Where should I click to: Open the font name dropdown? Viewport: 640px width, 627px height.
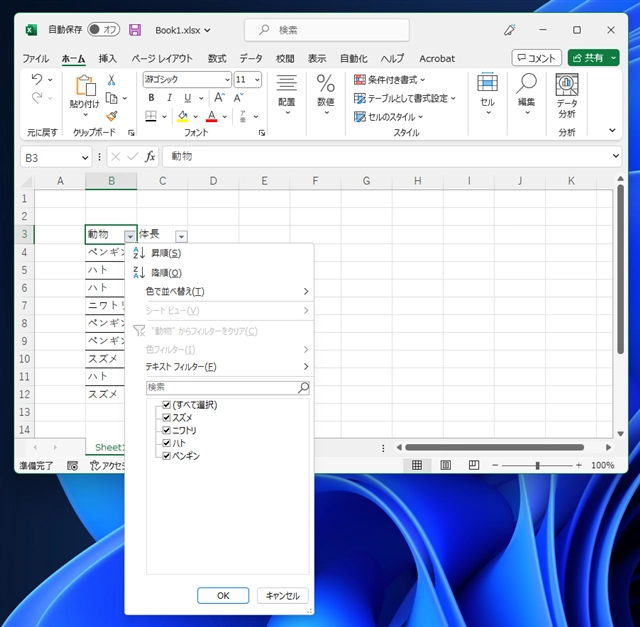[x=227, y=80]
